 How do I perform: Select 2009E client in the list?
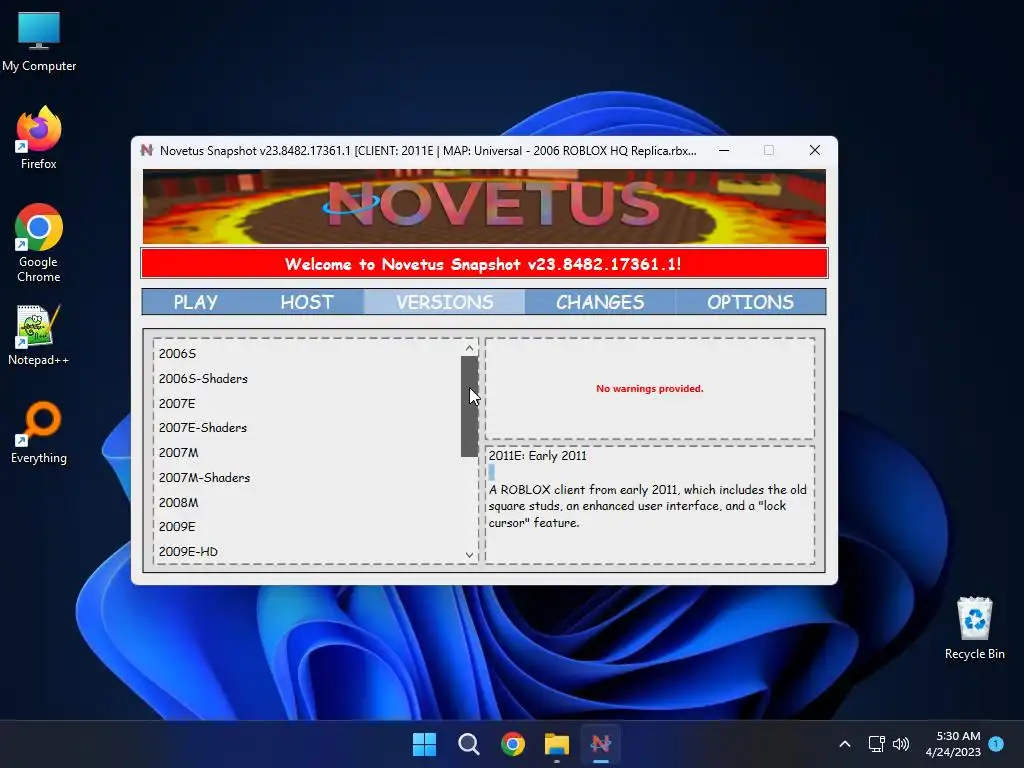click(307, 526)
